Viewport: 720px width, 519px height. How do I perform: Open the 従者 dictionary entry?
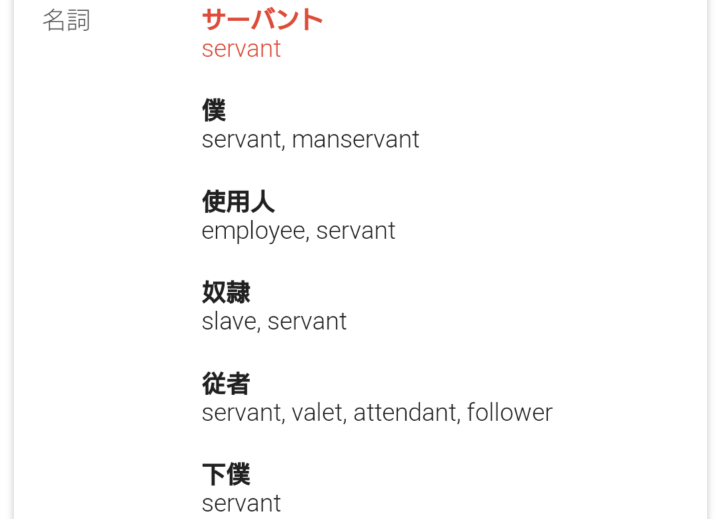point(226,383)
